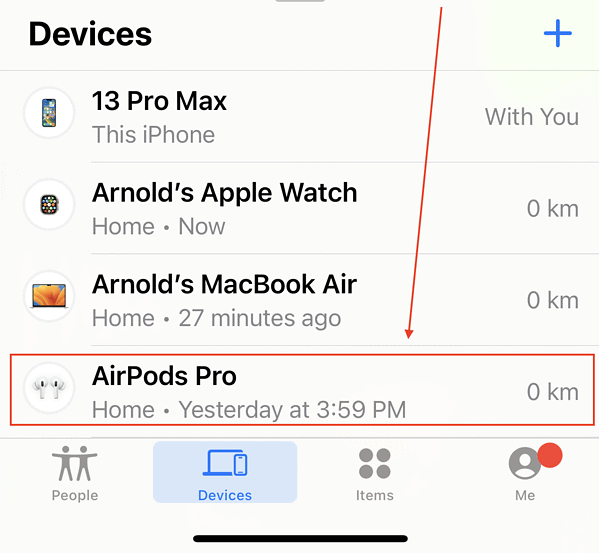Open Arnold's MacBook Air entry

coord(300,300)
